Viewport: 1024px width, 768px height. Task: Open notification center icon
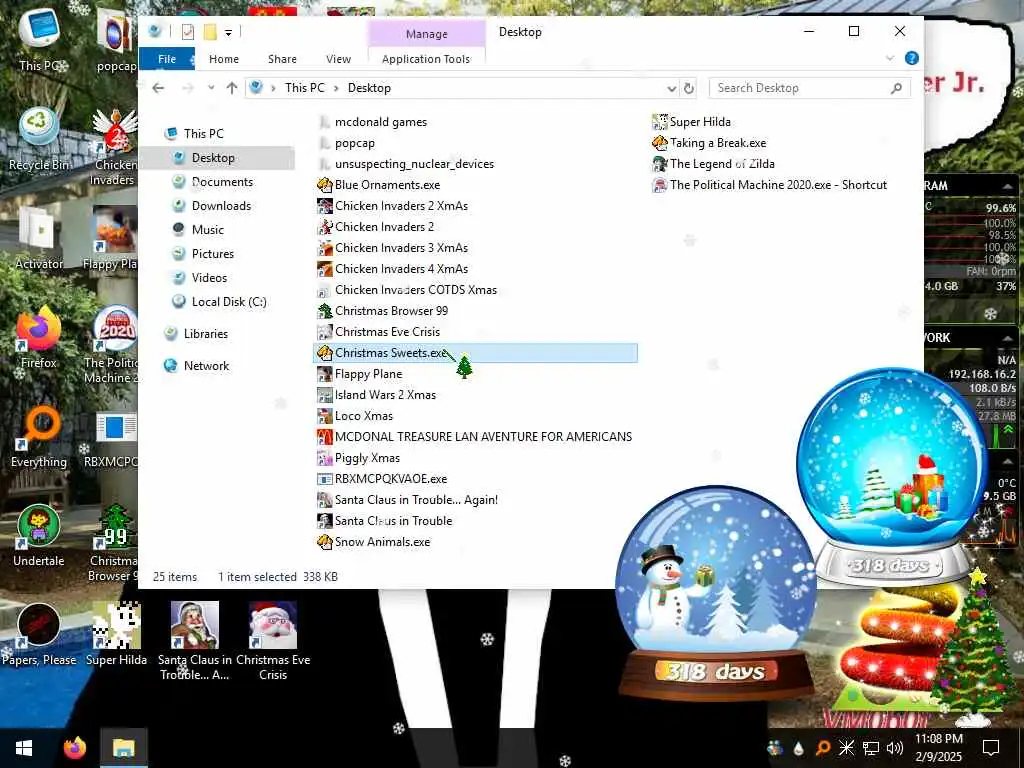click(991, 748)
